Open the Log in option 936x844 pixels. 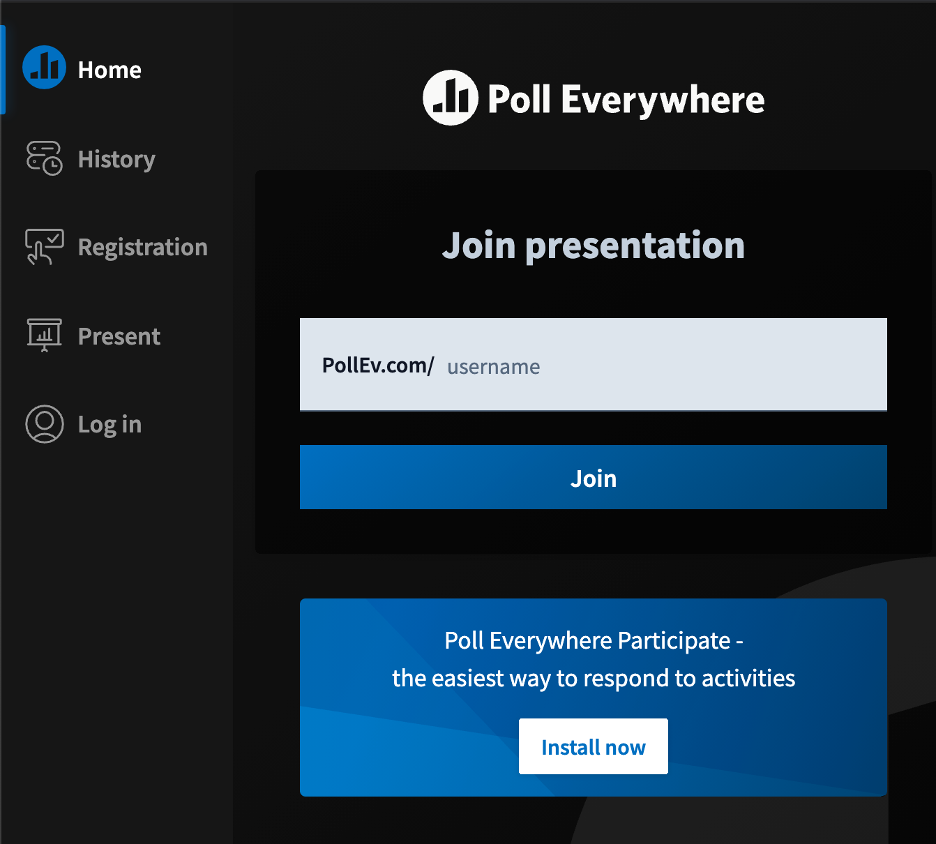click(109, 423)
